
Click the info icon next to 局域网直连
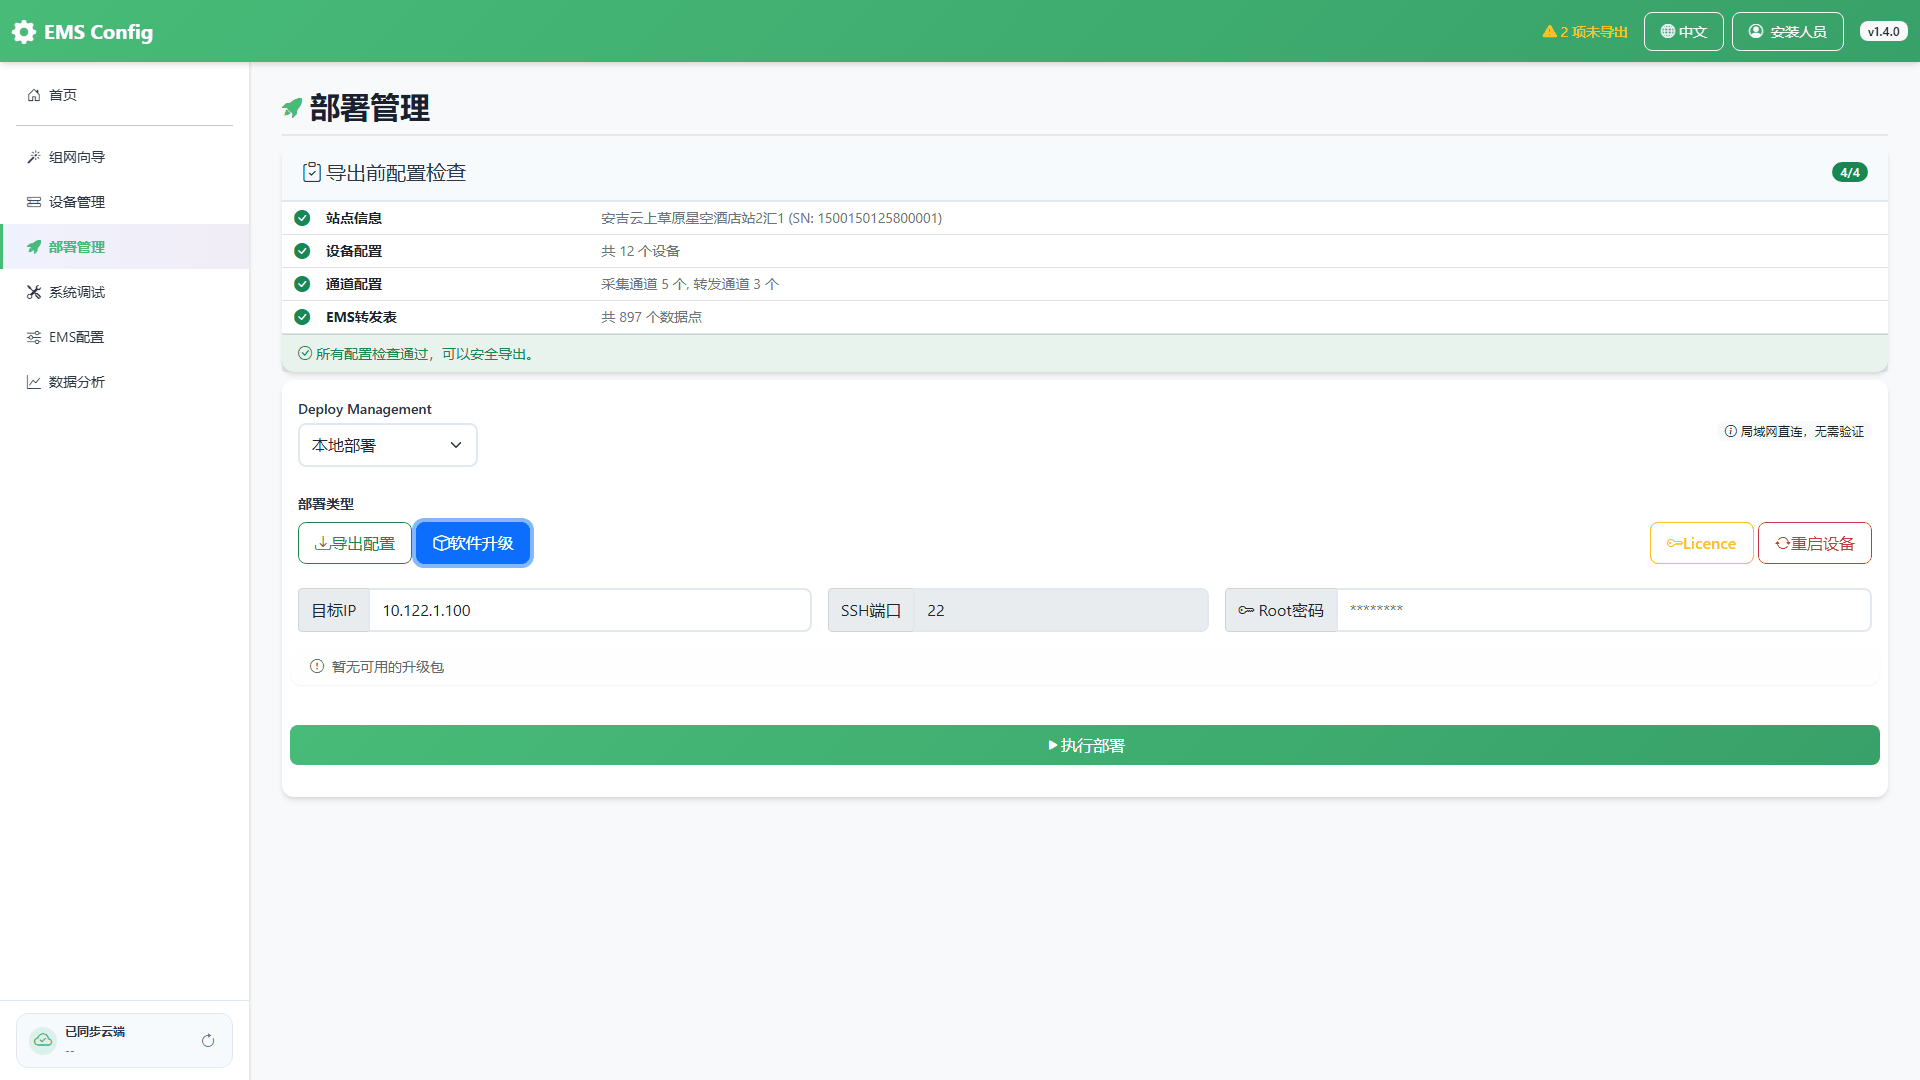(x=1730, y=431)
